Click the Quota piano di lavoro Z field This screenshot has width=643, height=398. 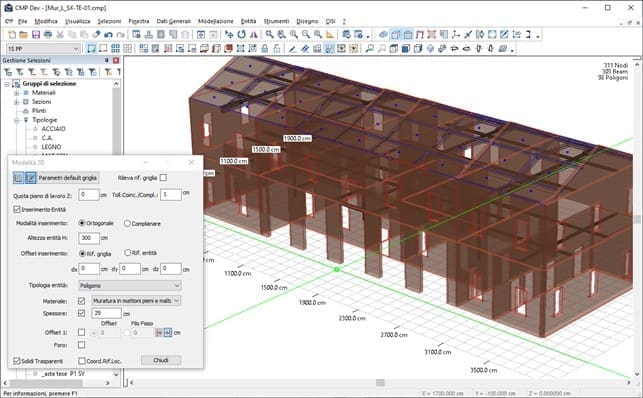pyautogui.click(x=89, y=194)
